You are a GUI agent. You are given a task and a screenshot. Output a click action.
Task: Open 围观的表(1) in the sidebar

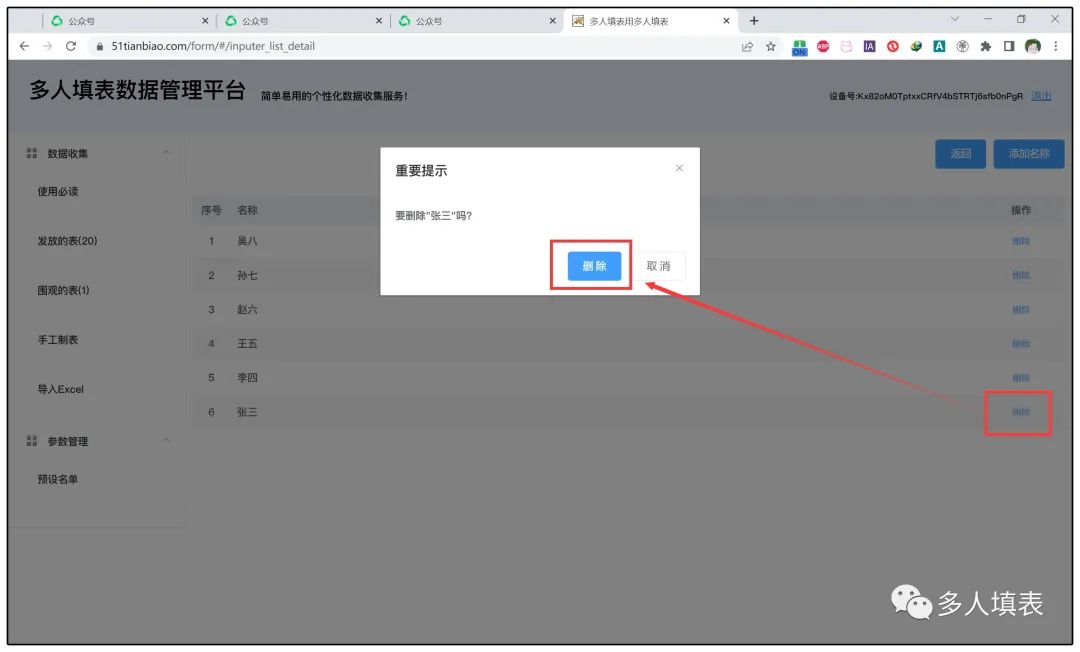click(63, 291)
